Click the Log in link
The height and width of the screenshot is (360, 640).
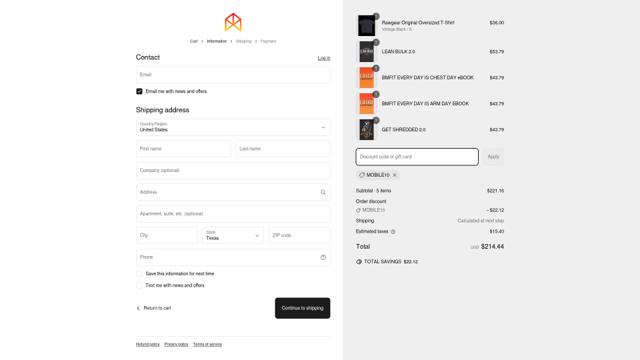[324, 58]
